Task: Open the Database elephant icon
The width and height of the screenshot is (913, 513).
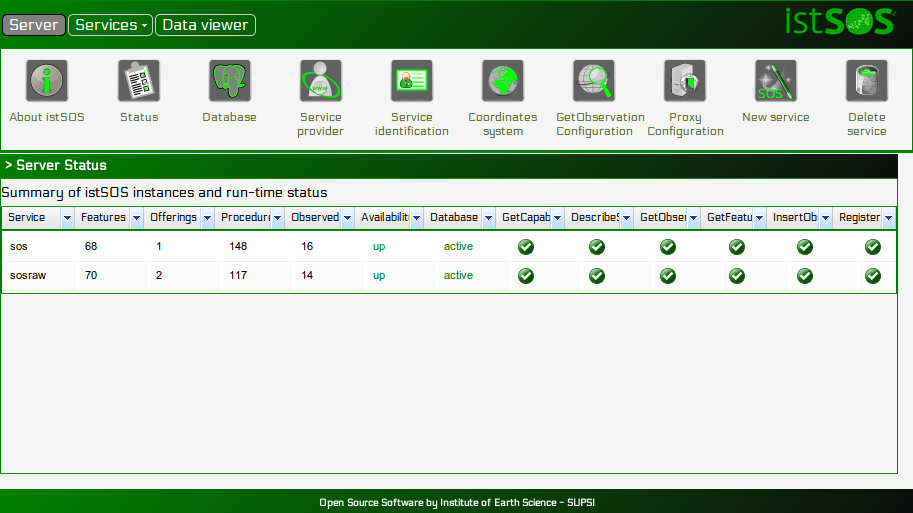Action: click(229, 80)
